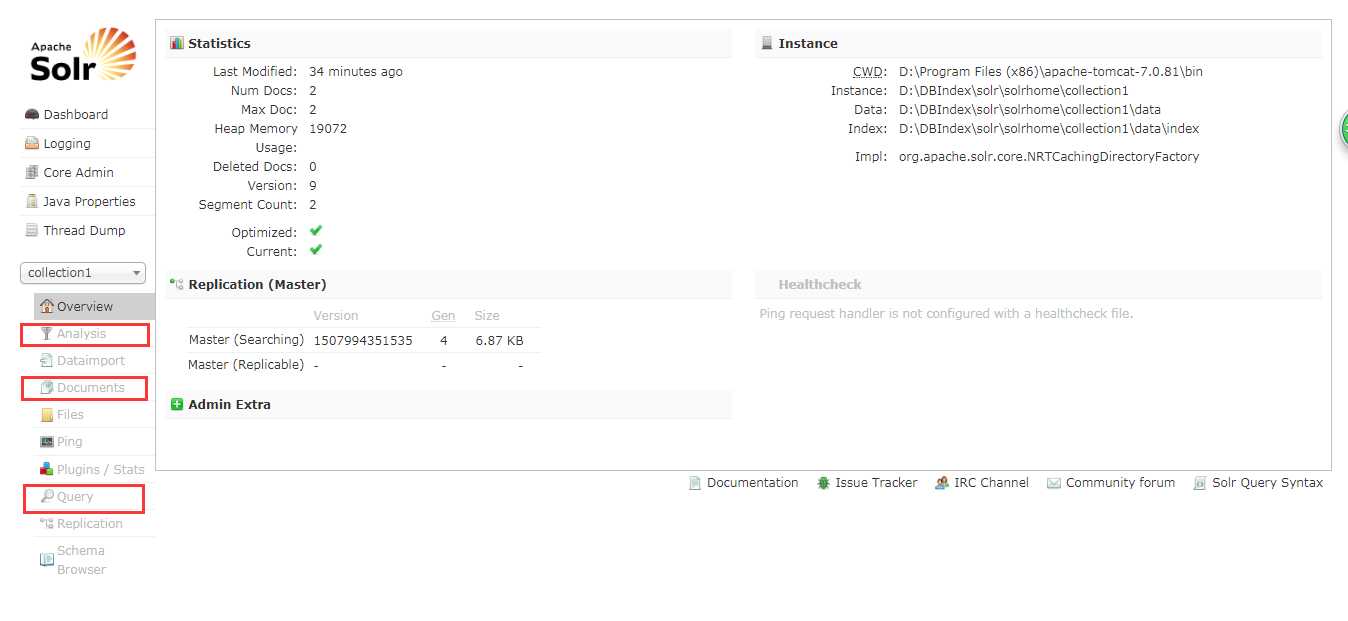Click the Dataimport icon

click(x=47, y=360)
